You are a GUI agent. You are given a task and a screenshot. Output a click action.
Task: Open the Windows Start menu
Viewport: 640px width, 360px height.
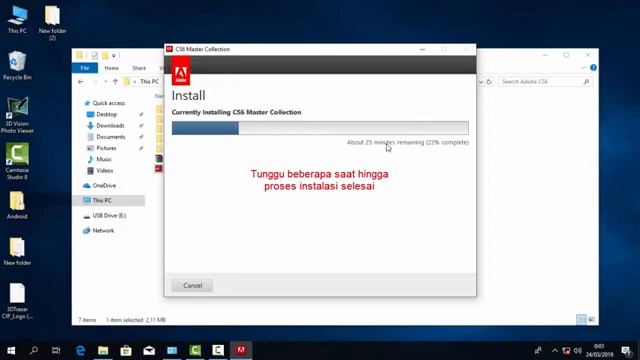pos(11,350)
